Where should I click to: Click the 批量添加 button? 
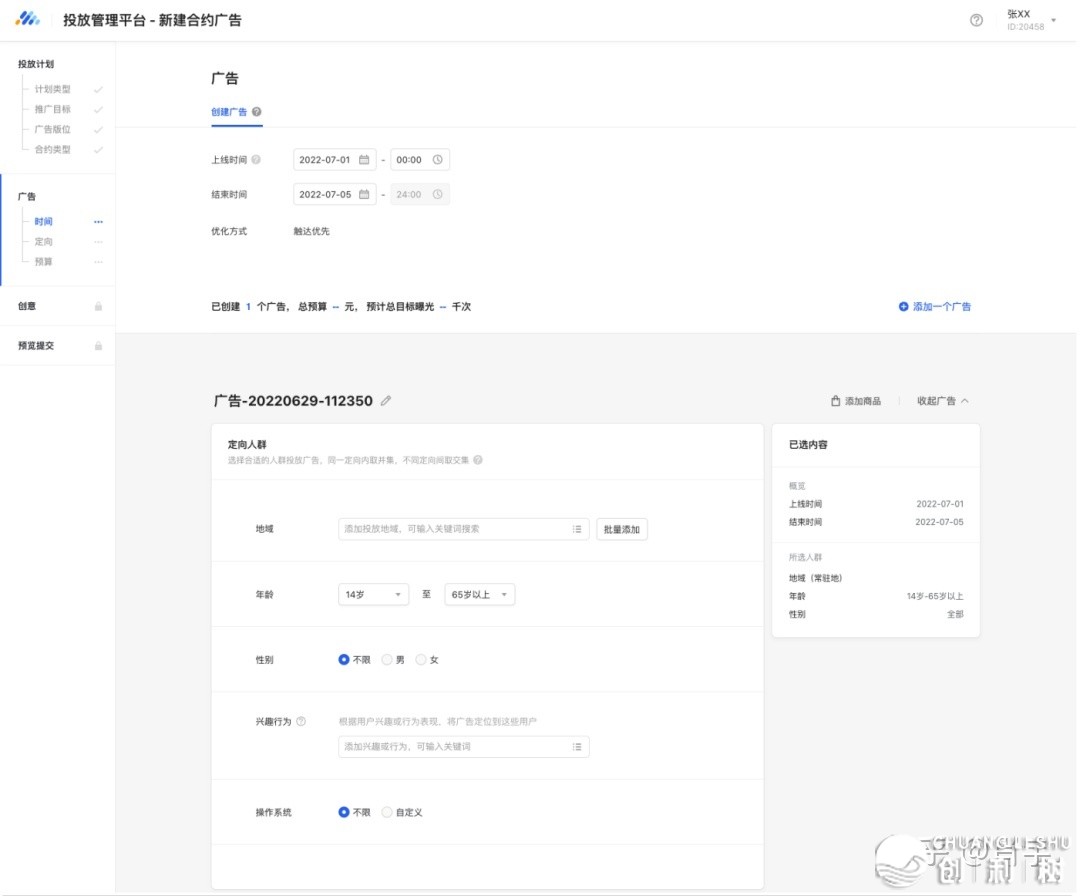[x=622, y=529]
